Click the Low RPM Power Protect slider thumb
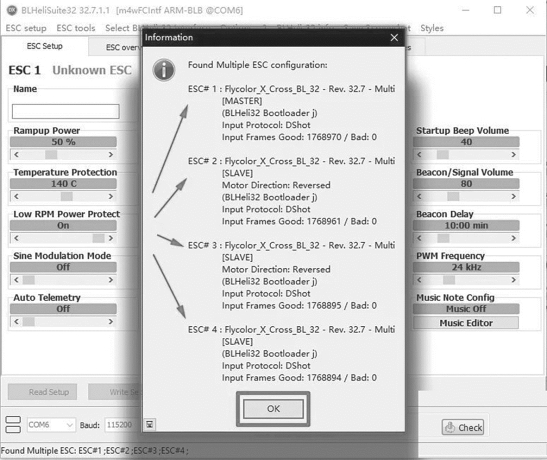The height and width of the screenshot is (460, 547). point(98,238)
